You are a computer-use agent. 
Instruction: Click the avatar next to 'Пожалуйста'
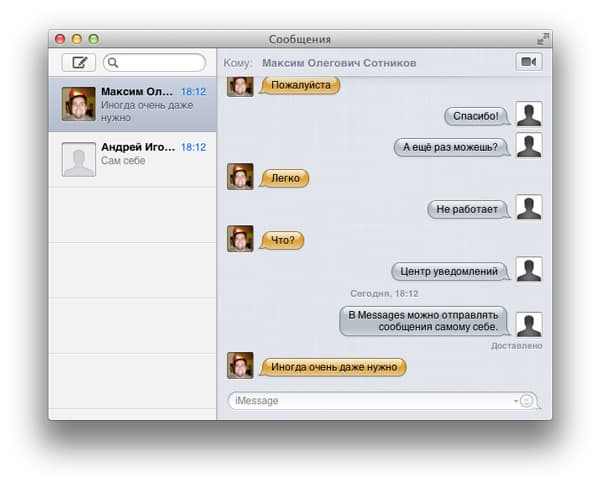(240, 86)
